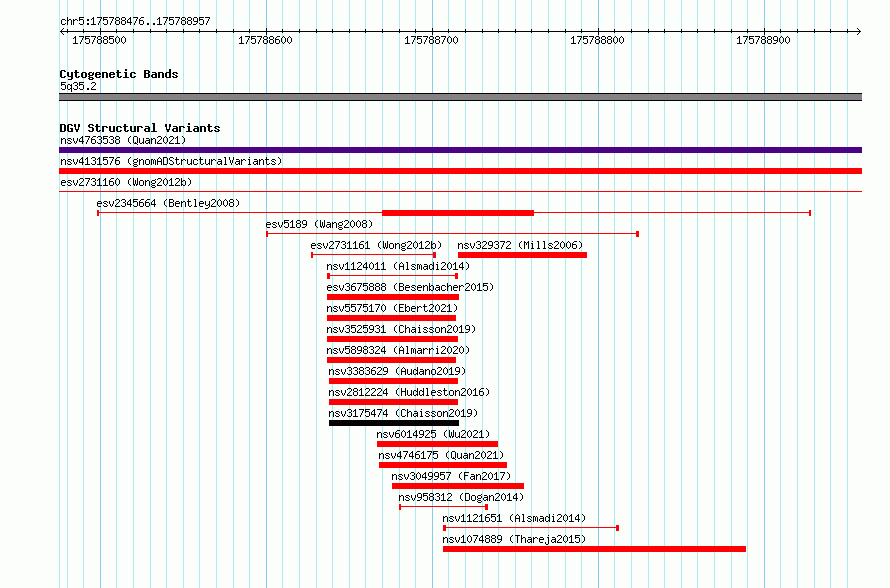Click the nsv3049957 (Fan2017) label
Screen dimensions: 890x588
pos(451,476)
